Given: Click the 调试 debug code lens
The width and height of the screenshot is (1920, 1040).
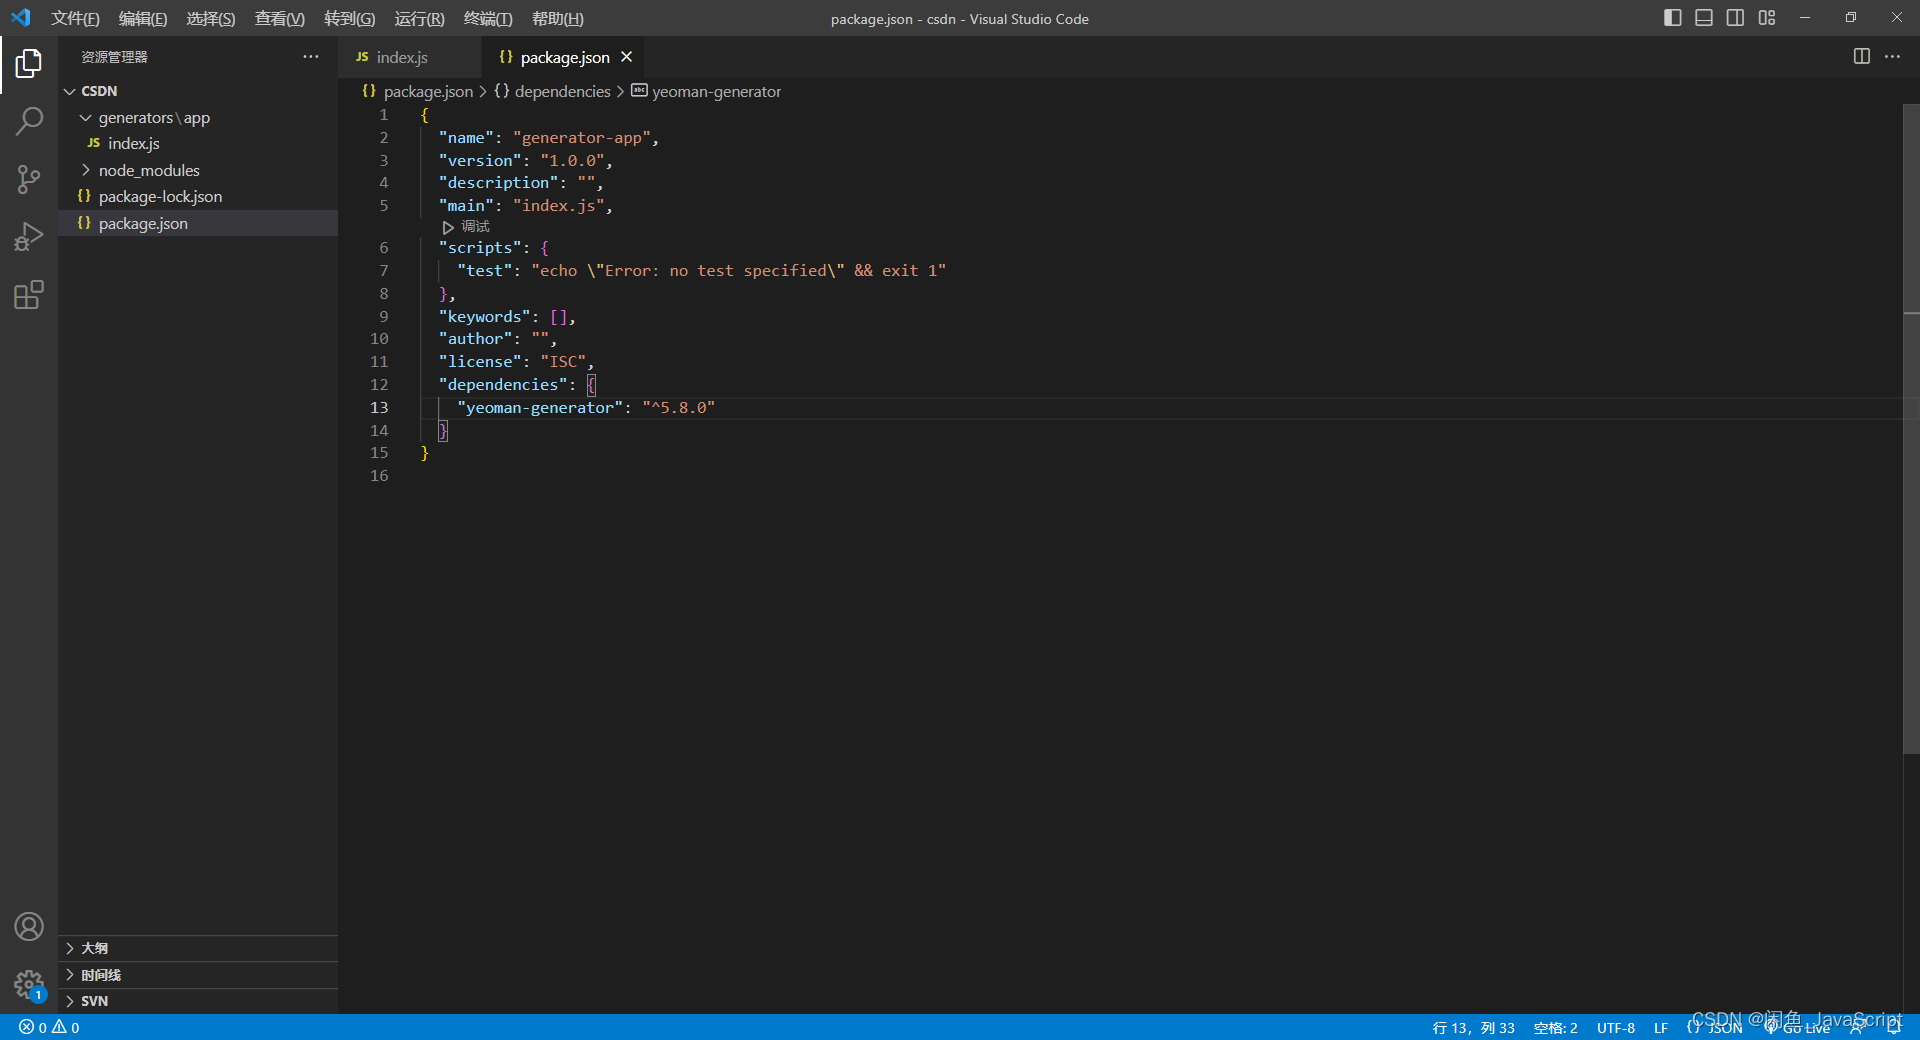Looking at the screenshot, I should click(475, 227).
